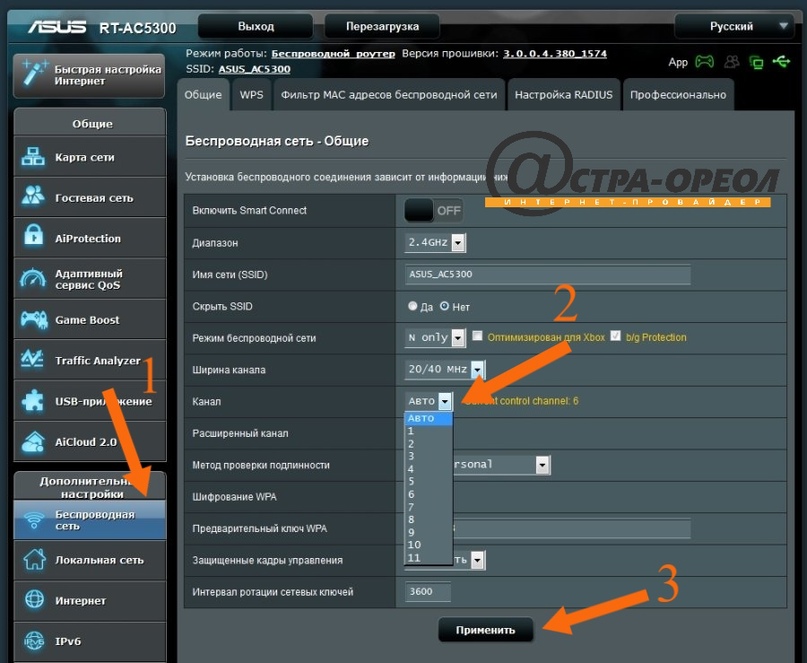Open wireless MAC filter tab
The height and width of the screenshot is (663, 807).
click(389, 95)
